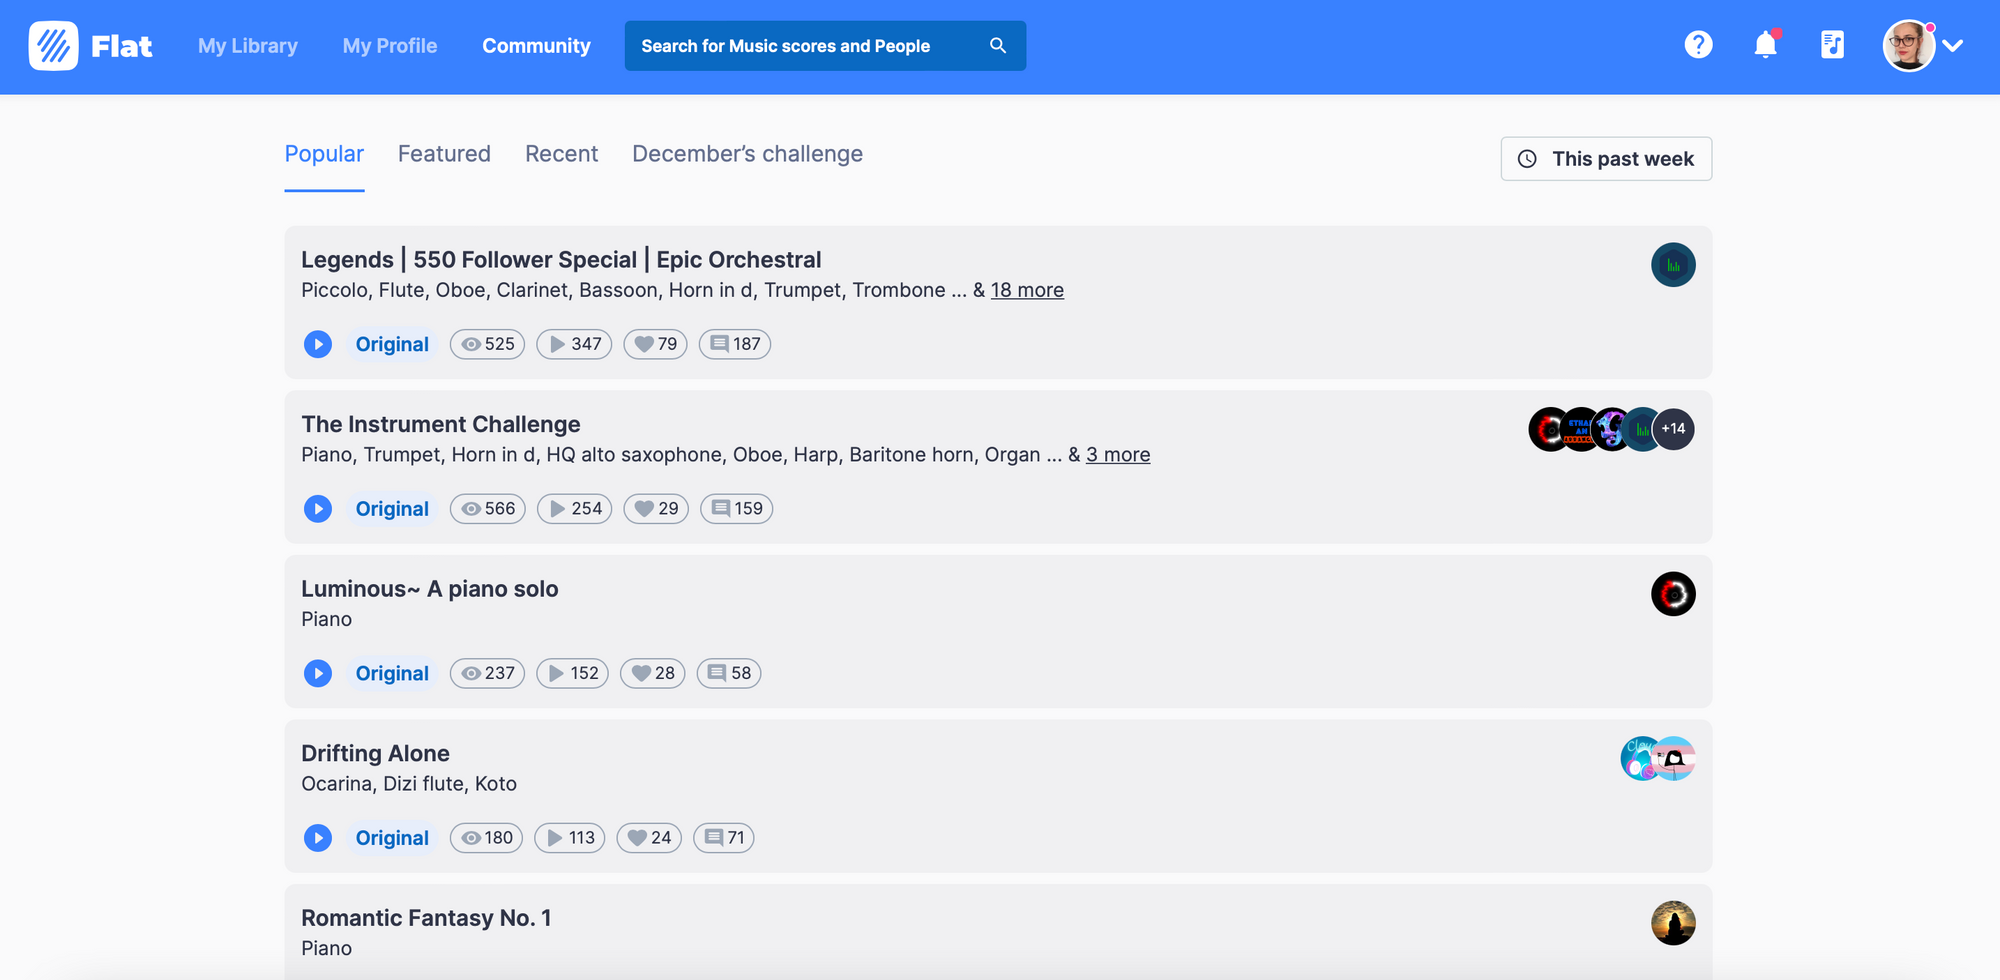The image size is (2000, 980).
Task: Open The Instrument Challenge score title
Action: 441,424
